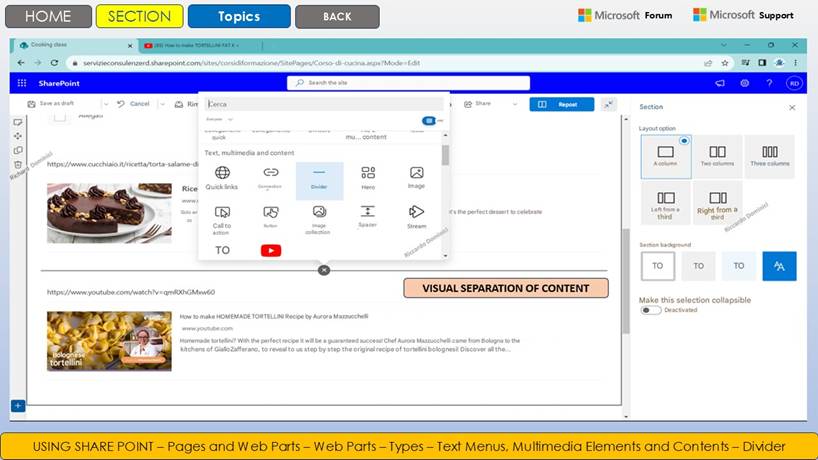This screenshot has height=460, width=818.
Task: Click the move section icon
Action: (x=18, y=136)
